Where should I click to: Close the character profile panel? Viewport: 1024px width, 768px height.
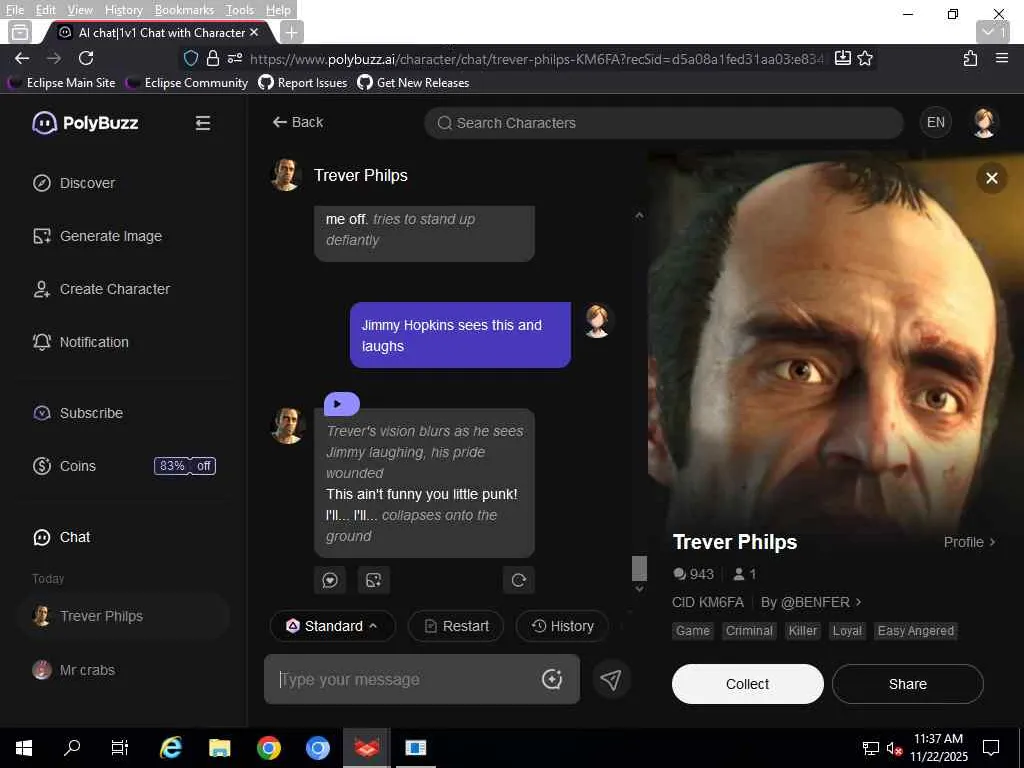(991, 178)
